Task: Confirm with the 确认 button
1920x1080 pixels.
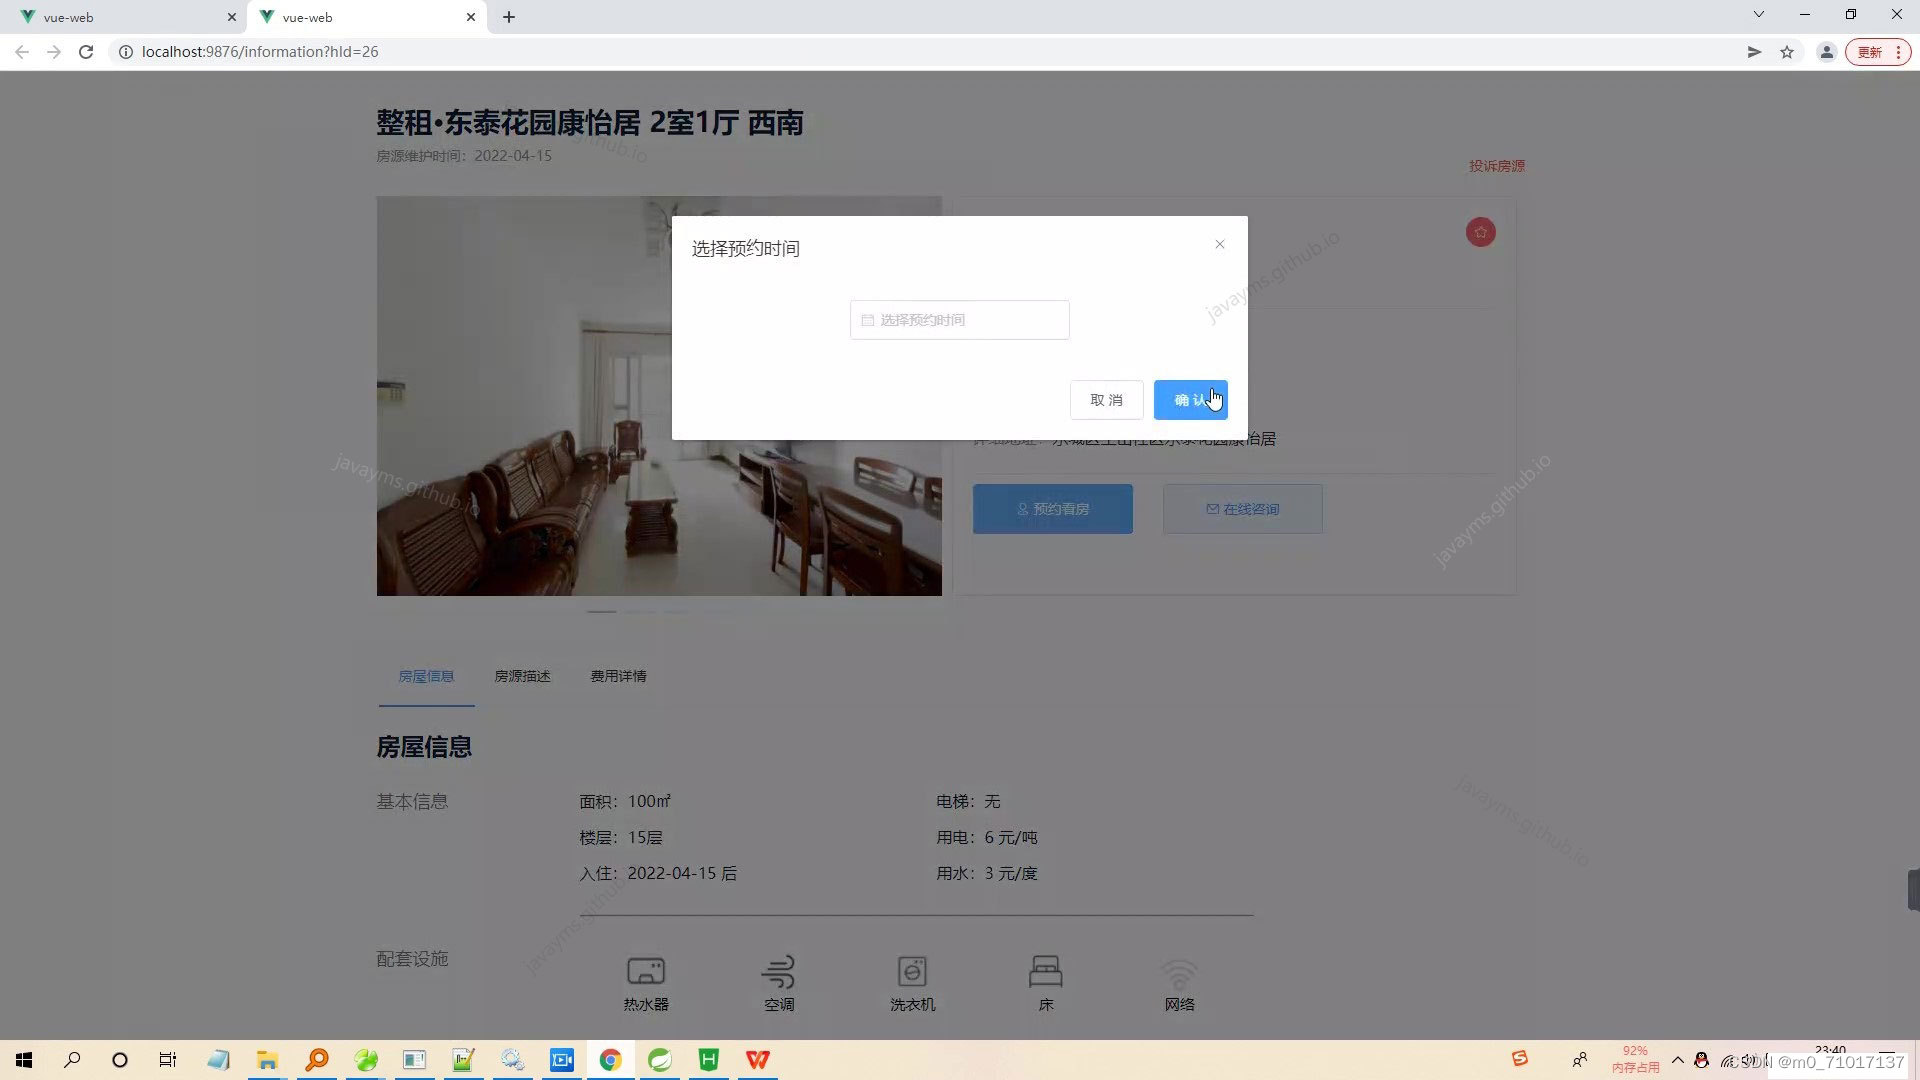Action: 1190,399
